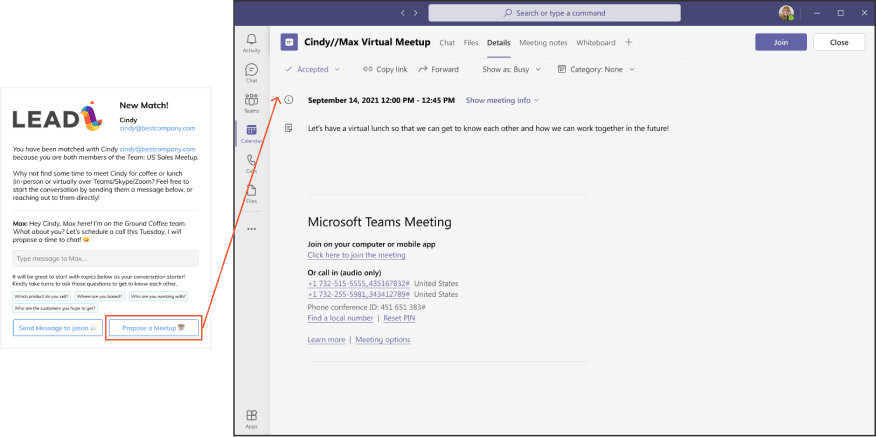Show more apps via sidebar ellipsis

[251, 229]
